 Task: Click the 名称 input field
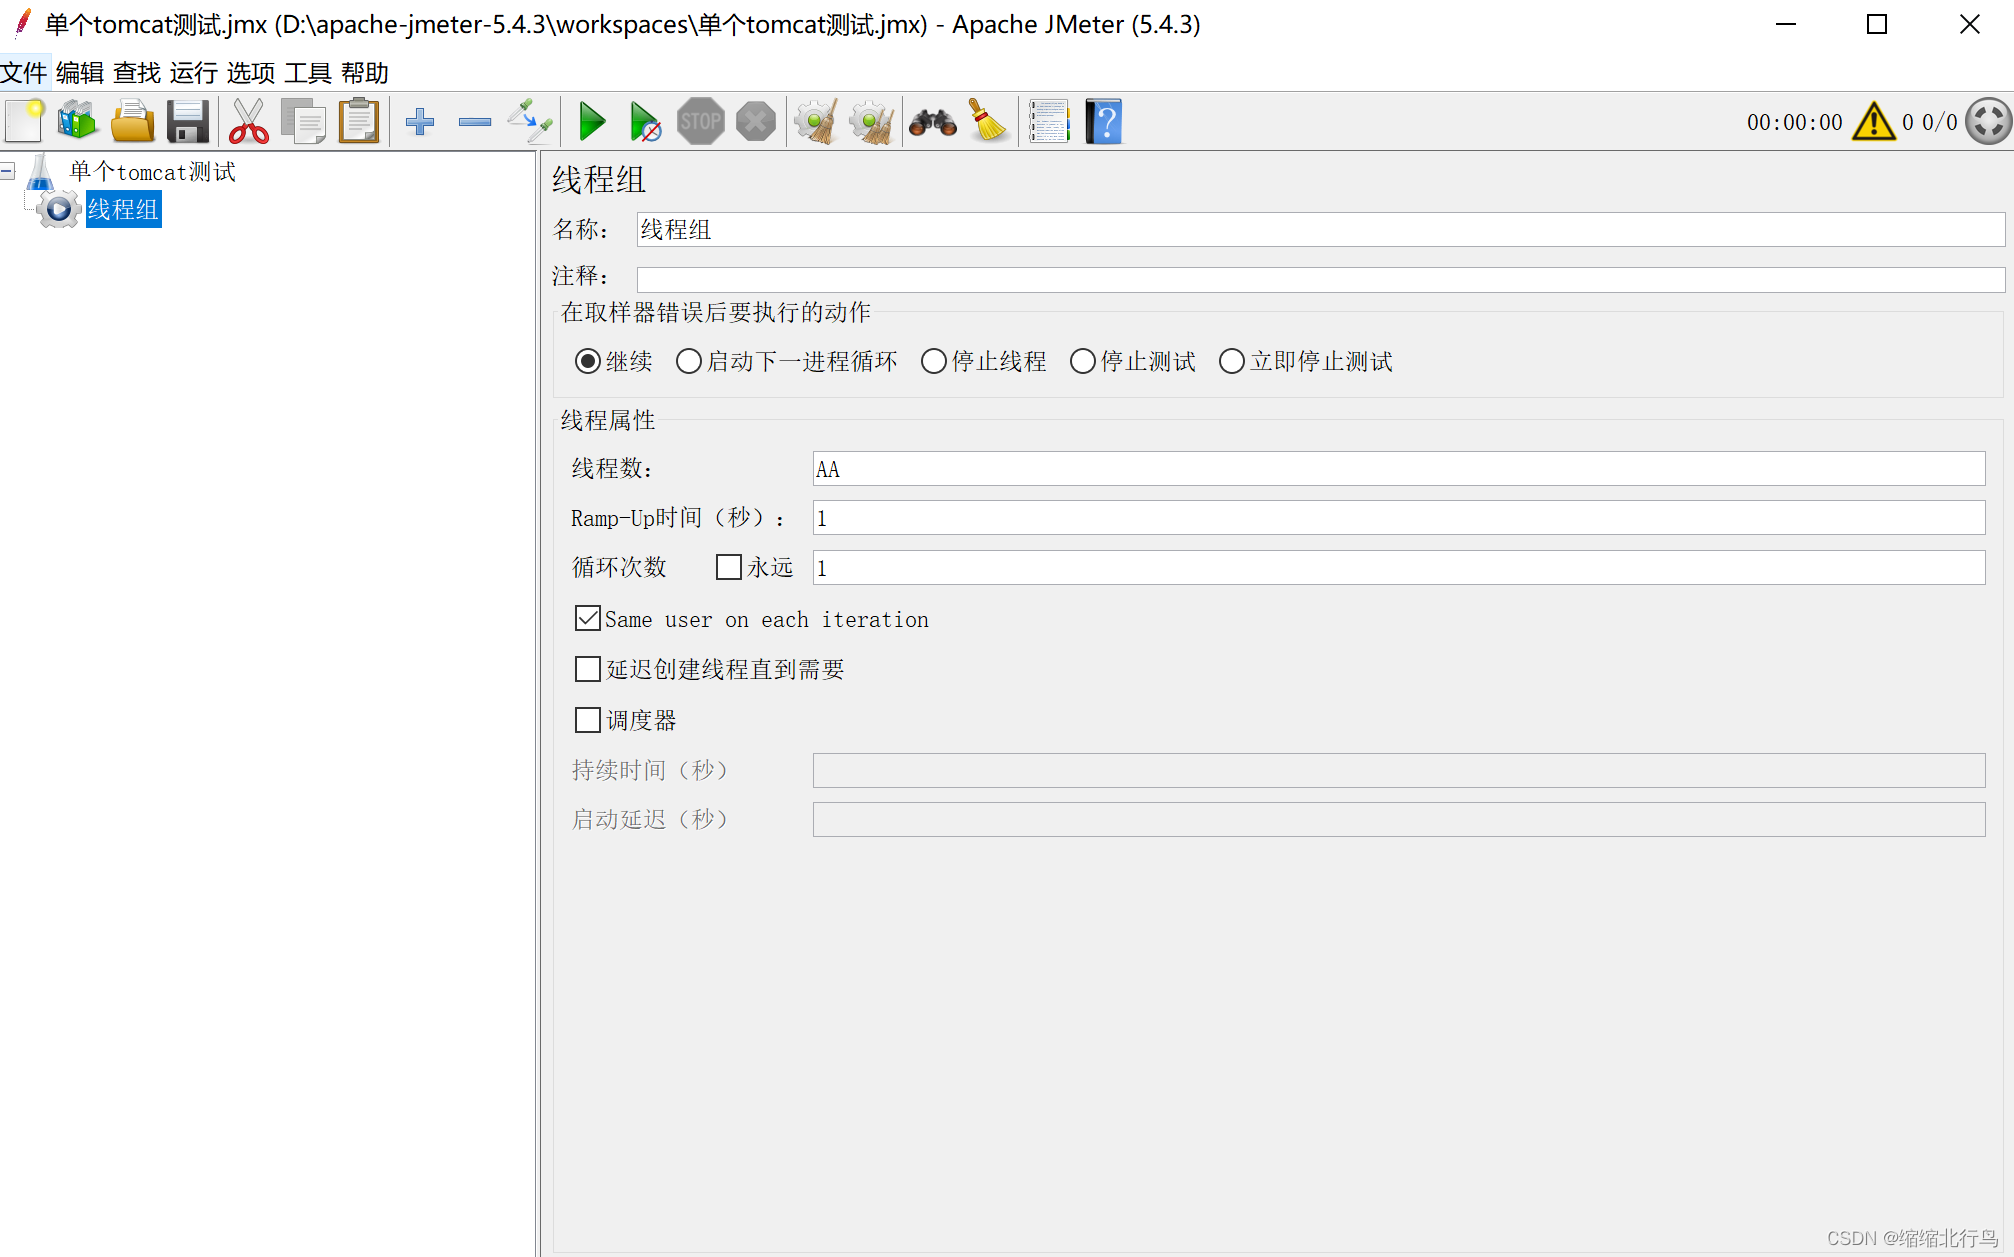1320,229
